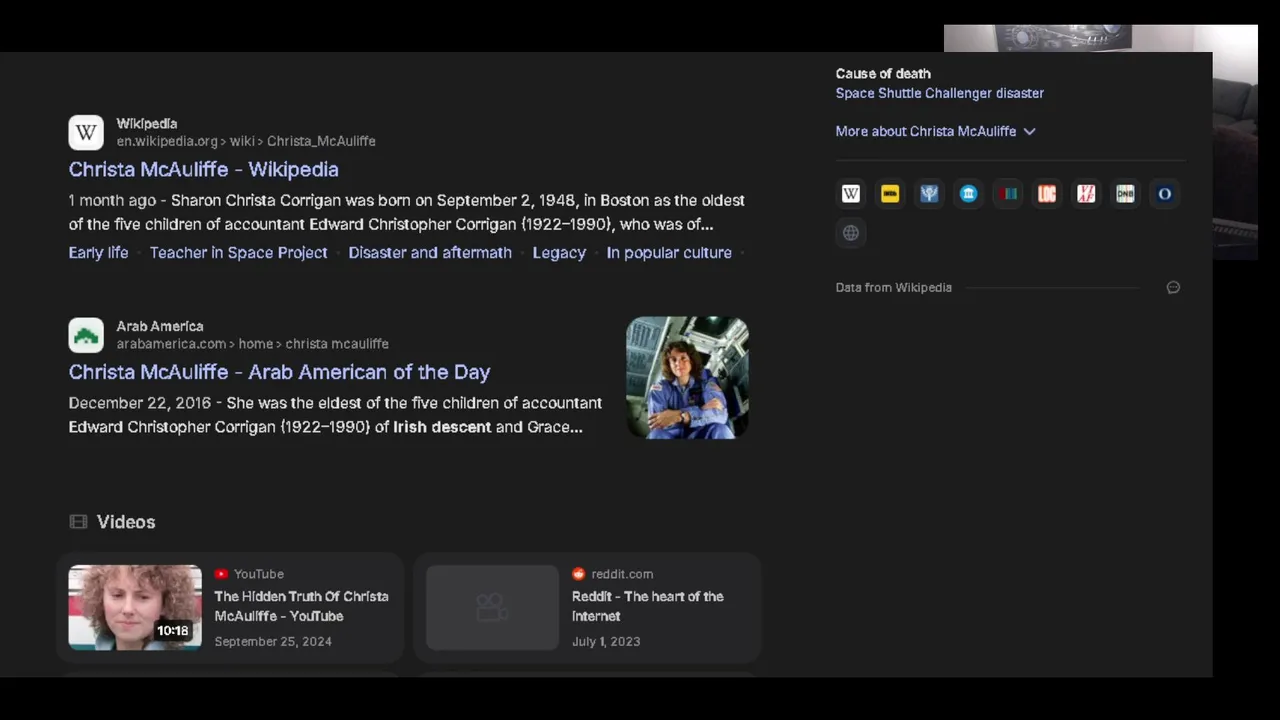Click the September 25, 2024 video date
1280x720 pixels.
273,642
